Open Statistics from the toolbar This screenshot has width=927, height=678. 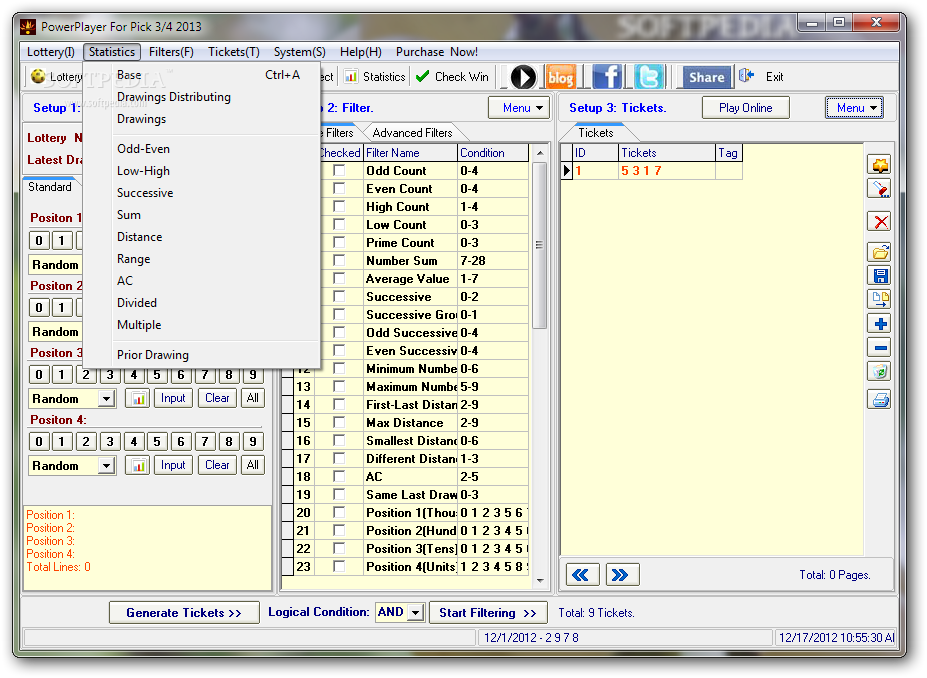[x=375, y=77]
